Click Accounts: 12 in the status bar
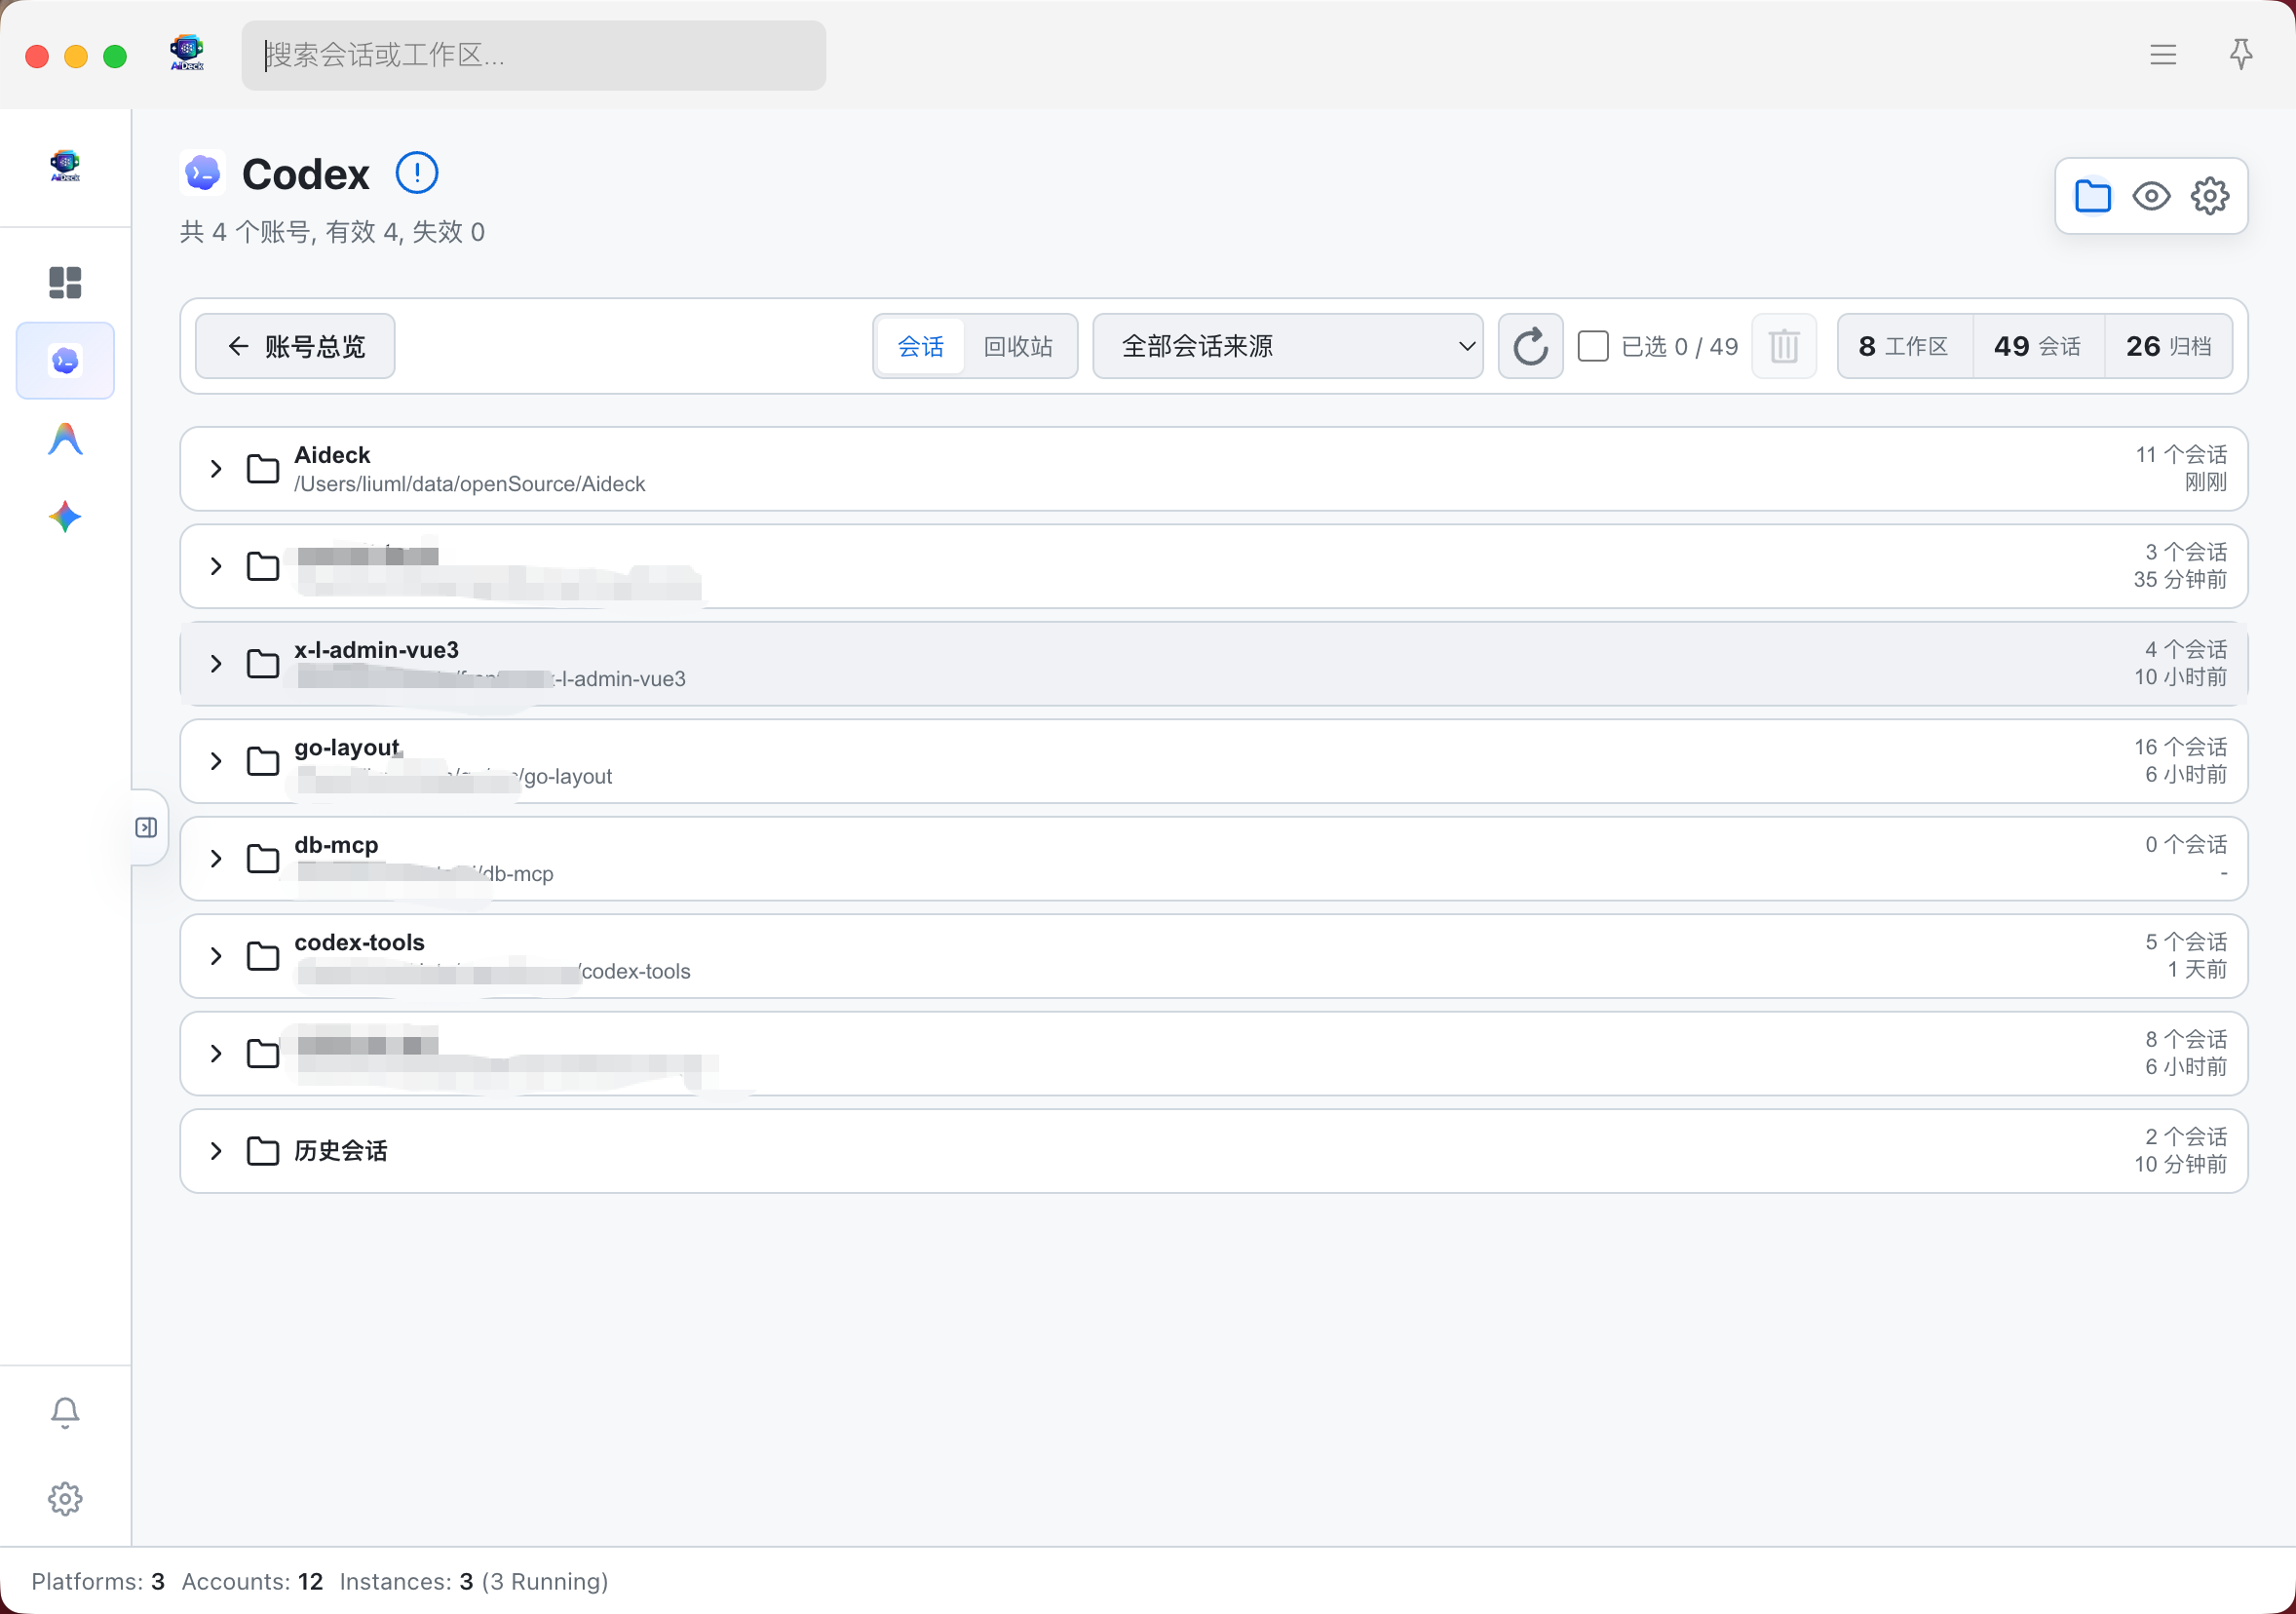Viewport: 2296px width, 1614px height. [x=252, y=1581]
